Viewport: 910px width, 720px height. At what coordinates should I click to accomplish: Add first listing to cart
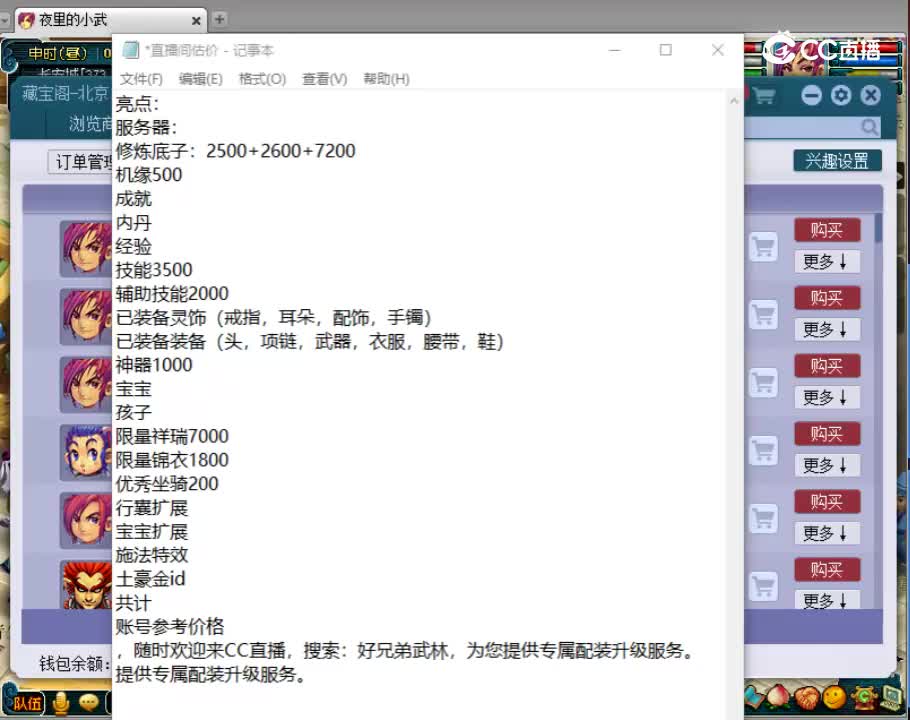click(x=763, y=247)
